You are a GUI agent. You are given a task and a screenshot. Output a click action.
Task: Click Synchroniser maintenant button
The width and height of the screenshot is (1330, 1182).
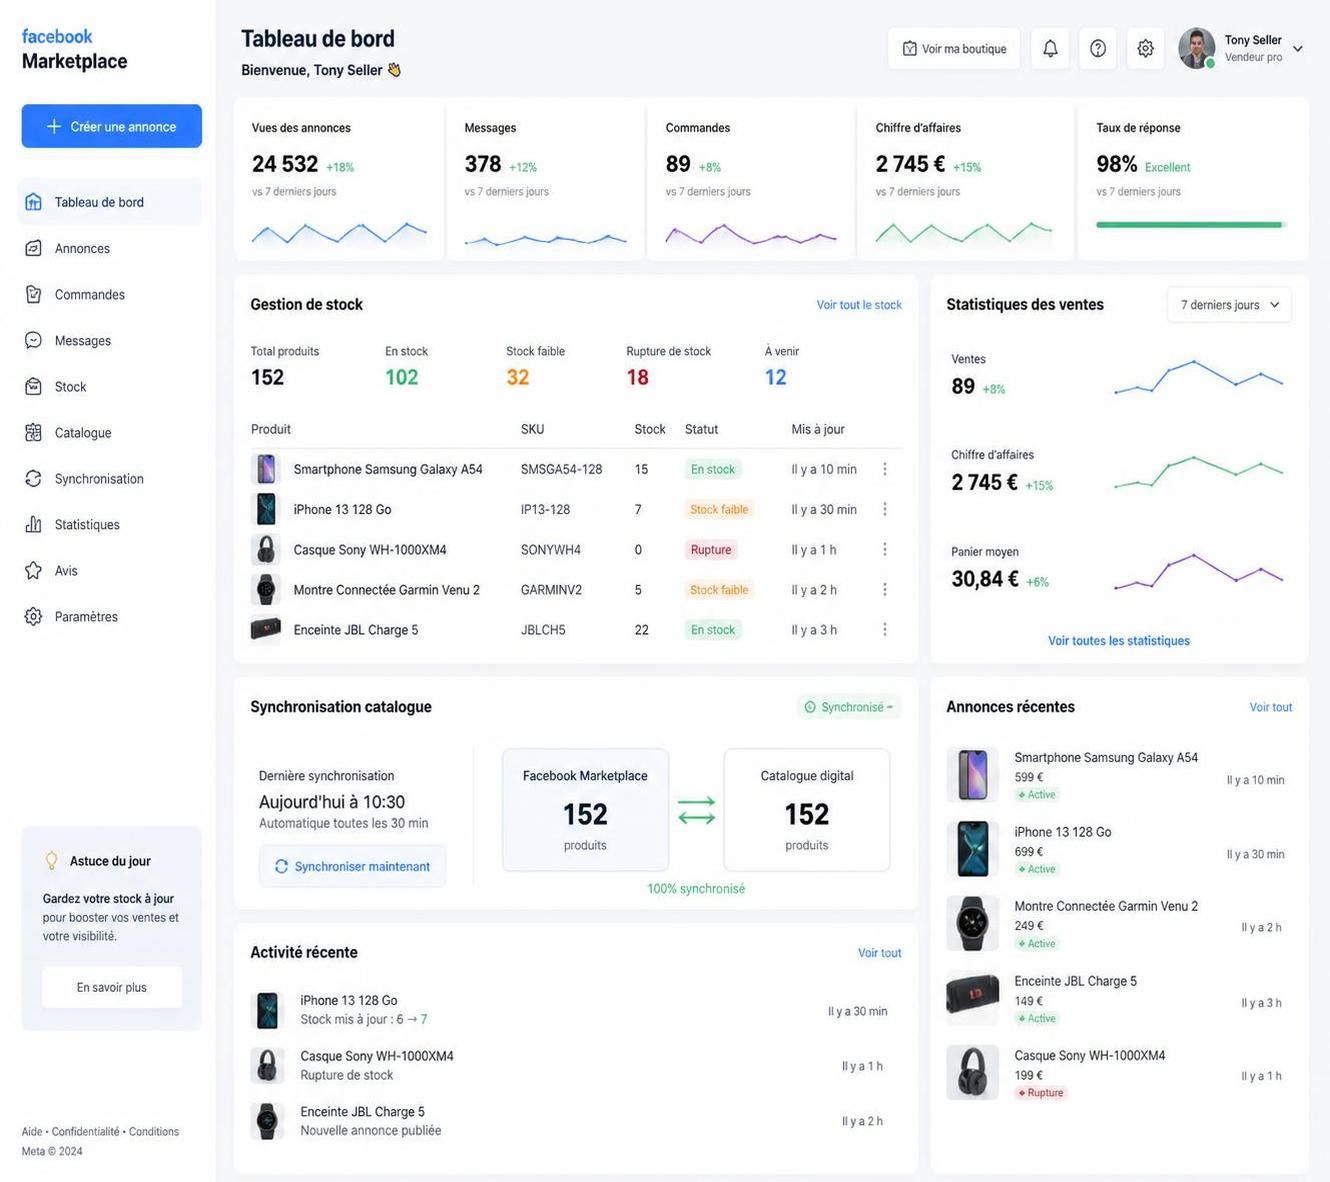tap(352, 866)
